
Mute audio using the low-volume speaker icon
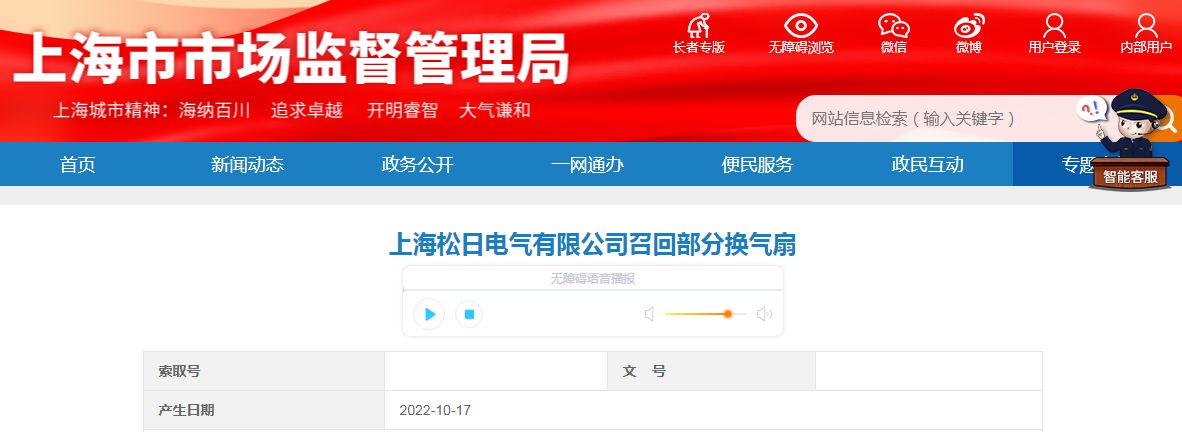[649, 314]
